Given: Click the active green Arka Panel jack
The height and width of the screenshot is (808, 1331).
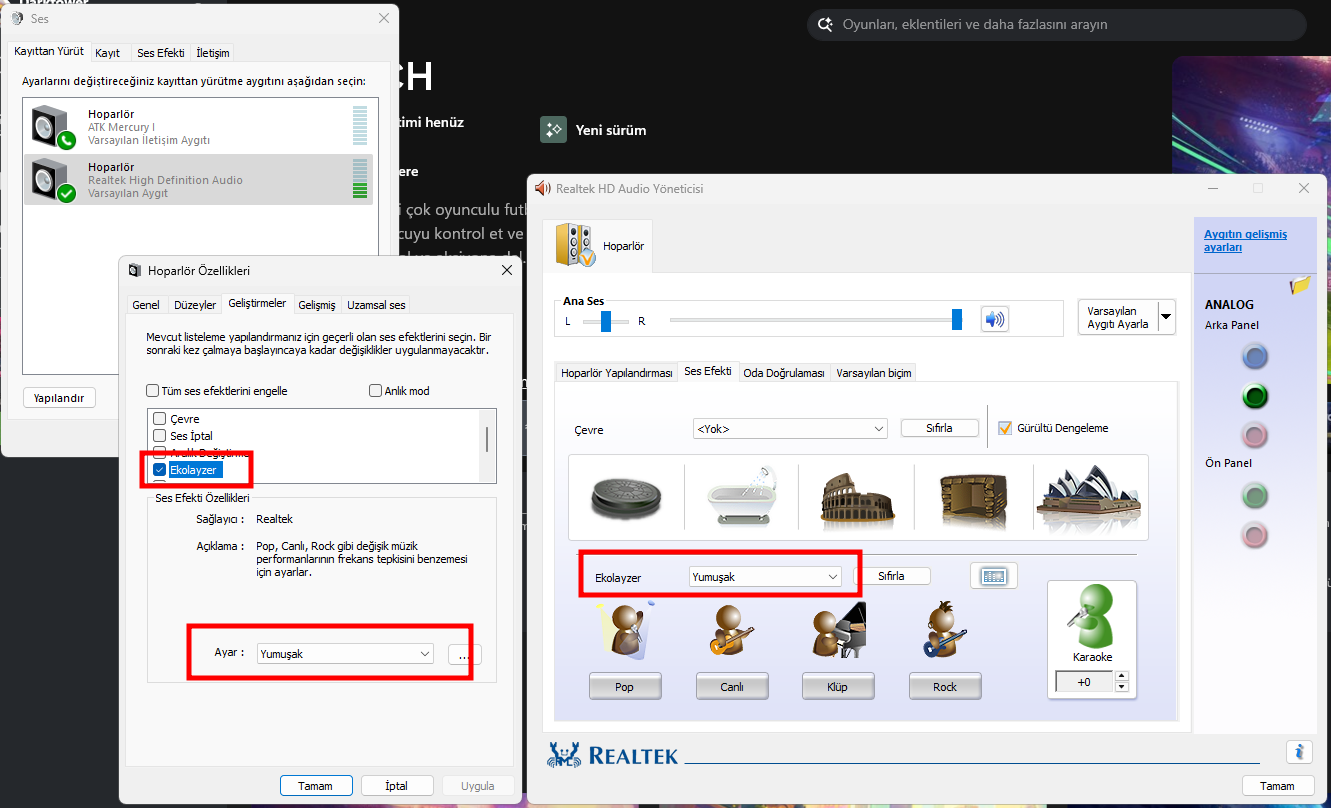Looking at the screenshot, I should (x=1254, y=396).
